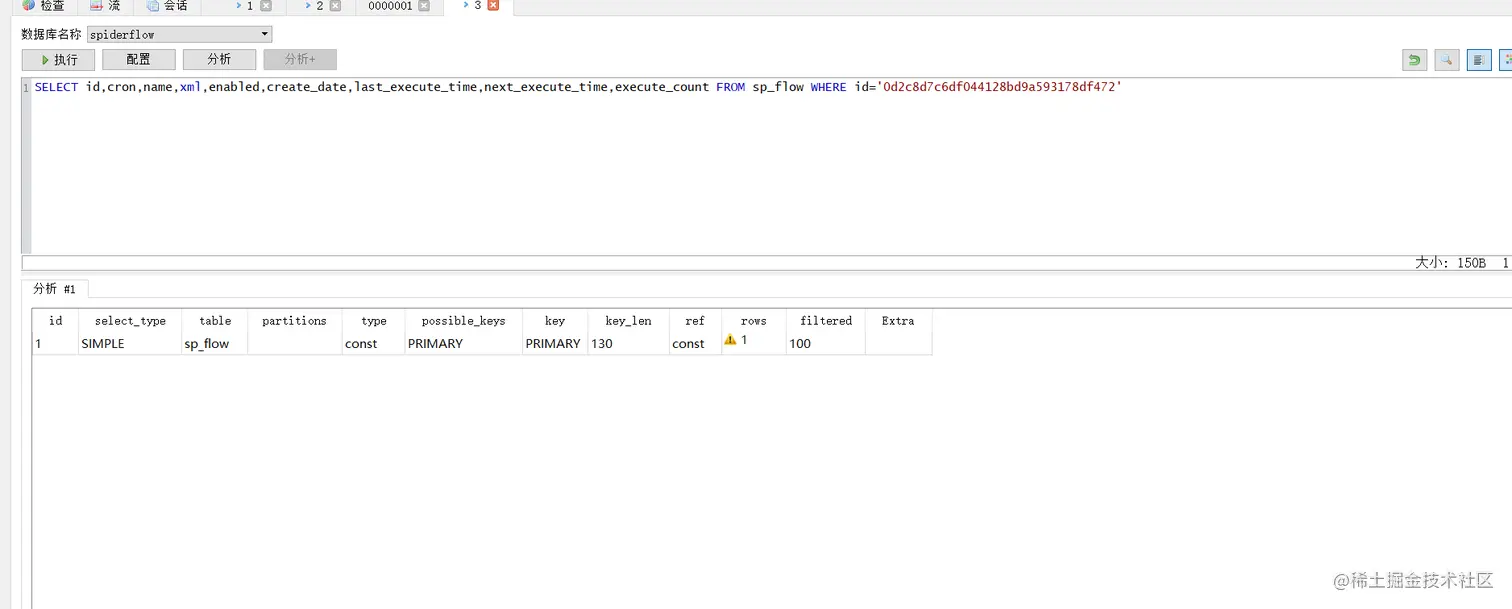This screenshot has width=1512, height=609.
Task: Click the rows column header
Action: [x=754, y=321]
